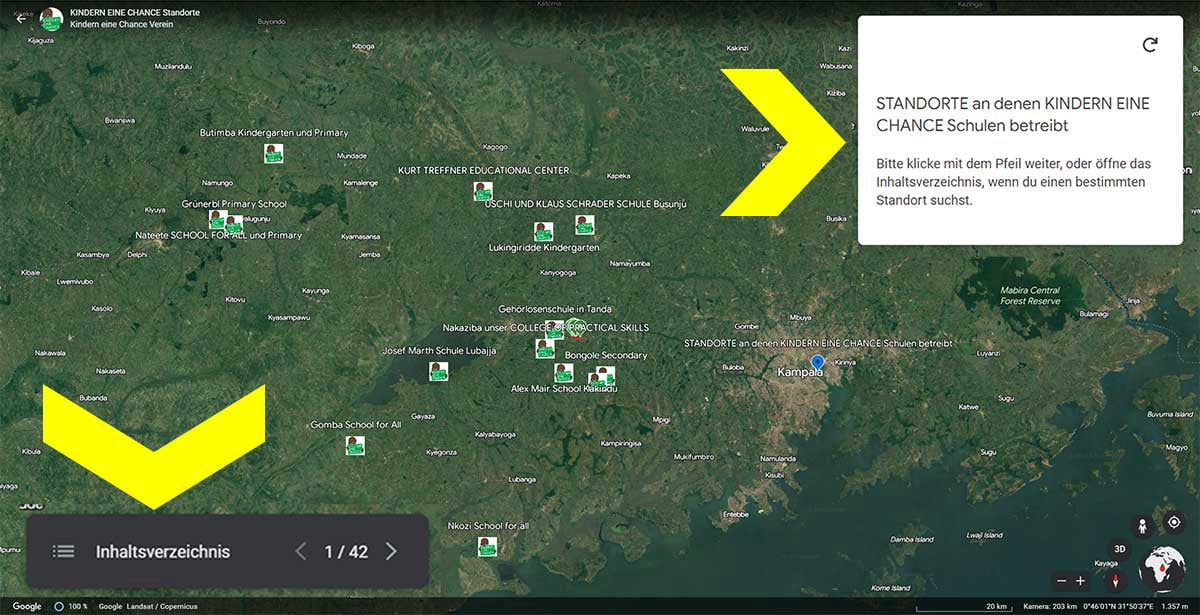Image resolution: width=1200 pixels, height=615 pixels.
Task: Open the Kindern eine Chance project thumbnail
Action: pos(50,18)
